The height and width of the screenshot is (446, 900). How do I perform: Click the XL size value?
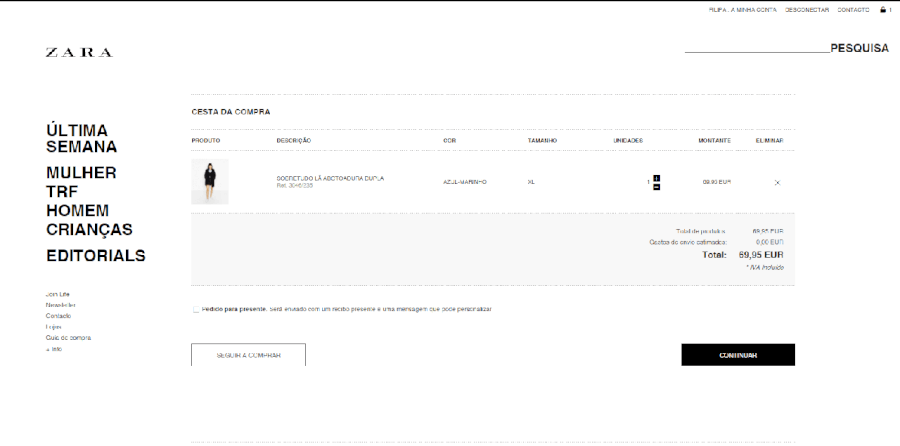tap(531, 182)
